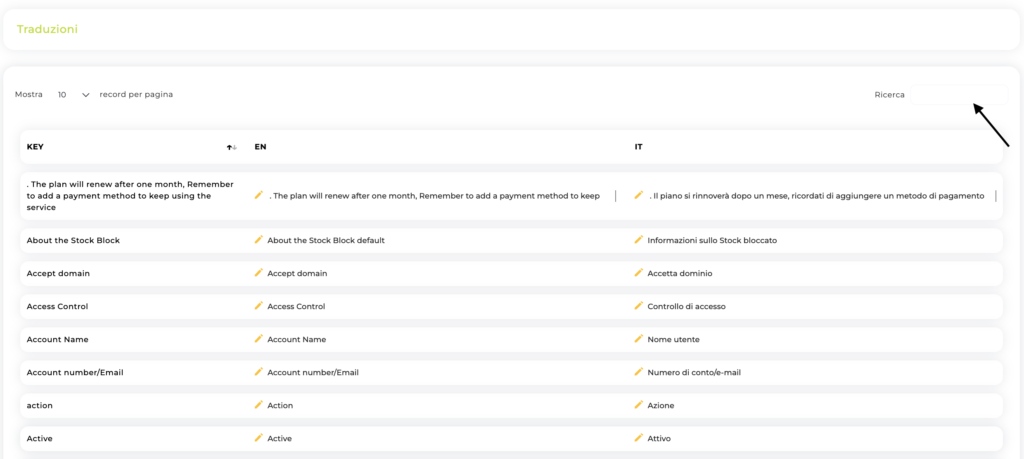The width and height of the screenshot is (1024, 459).
Task: Click pencil icon next to English 'Active'
Action: [259, 438]
